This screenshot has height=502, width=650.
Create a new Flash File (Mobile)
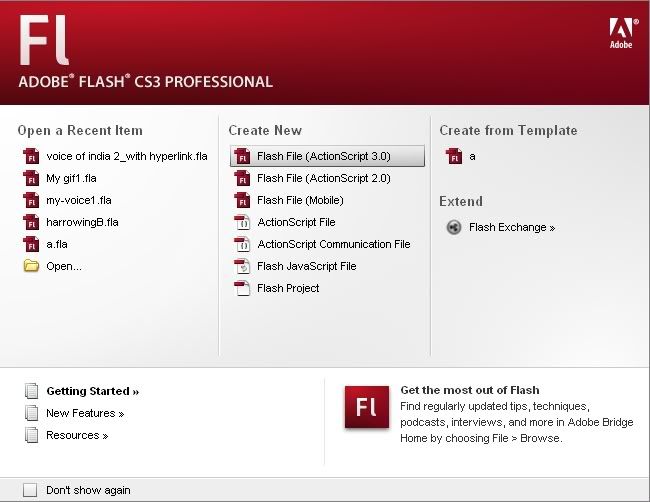[300, 200]
